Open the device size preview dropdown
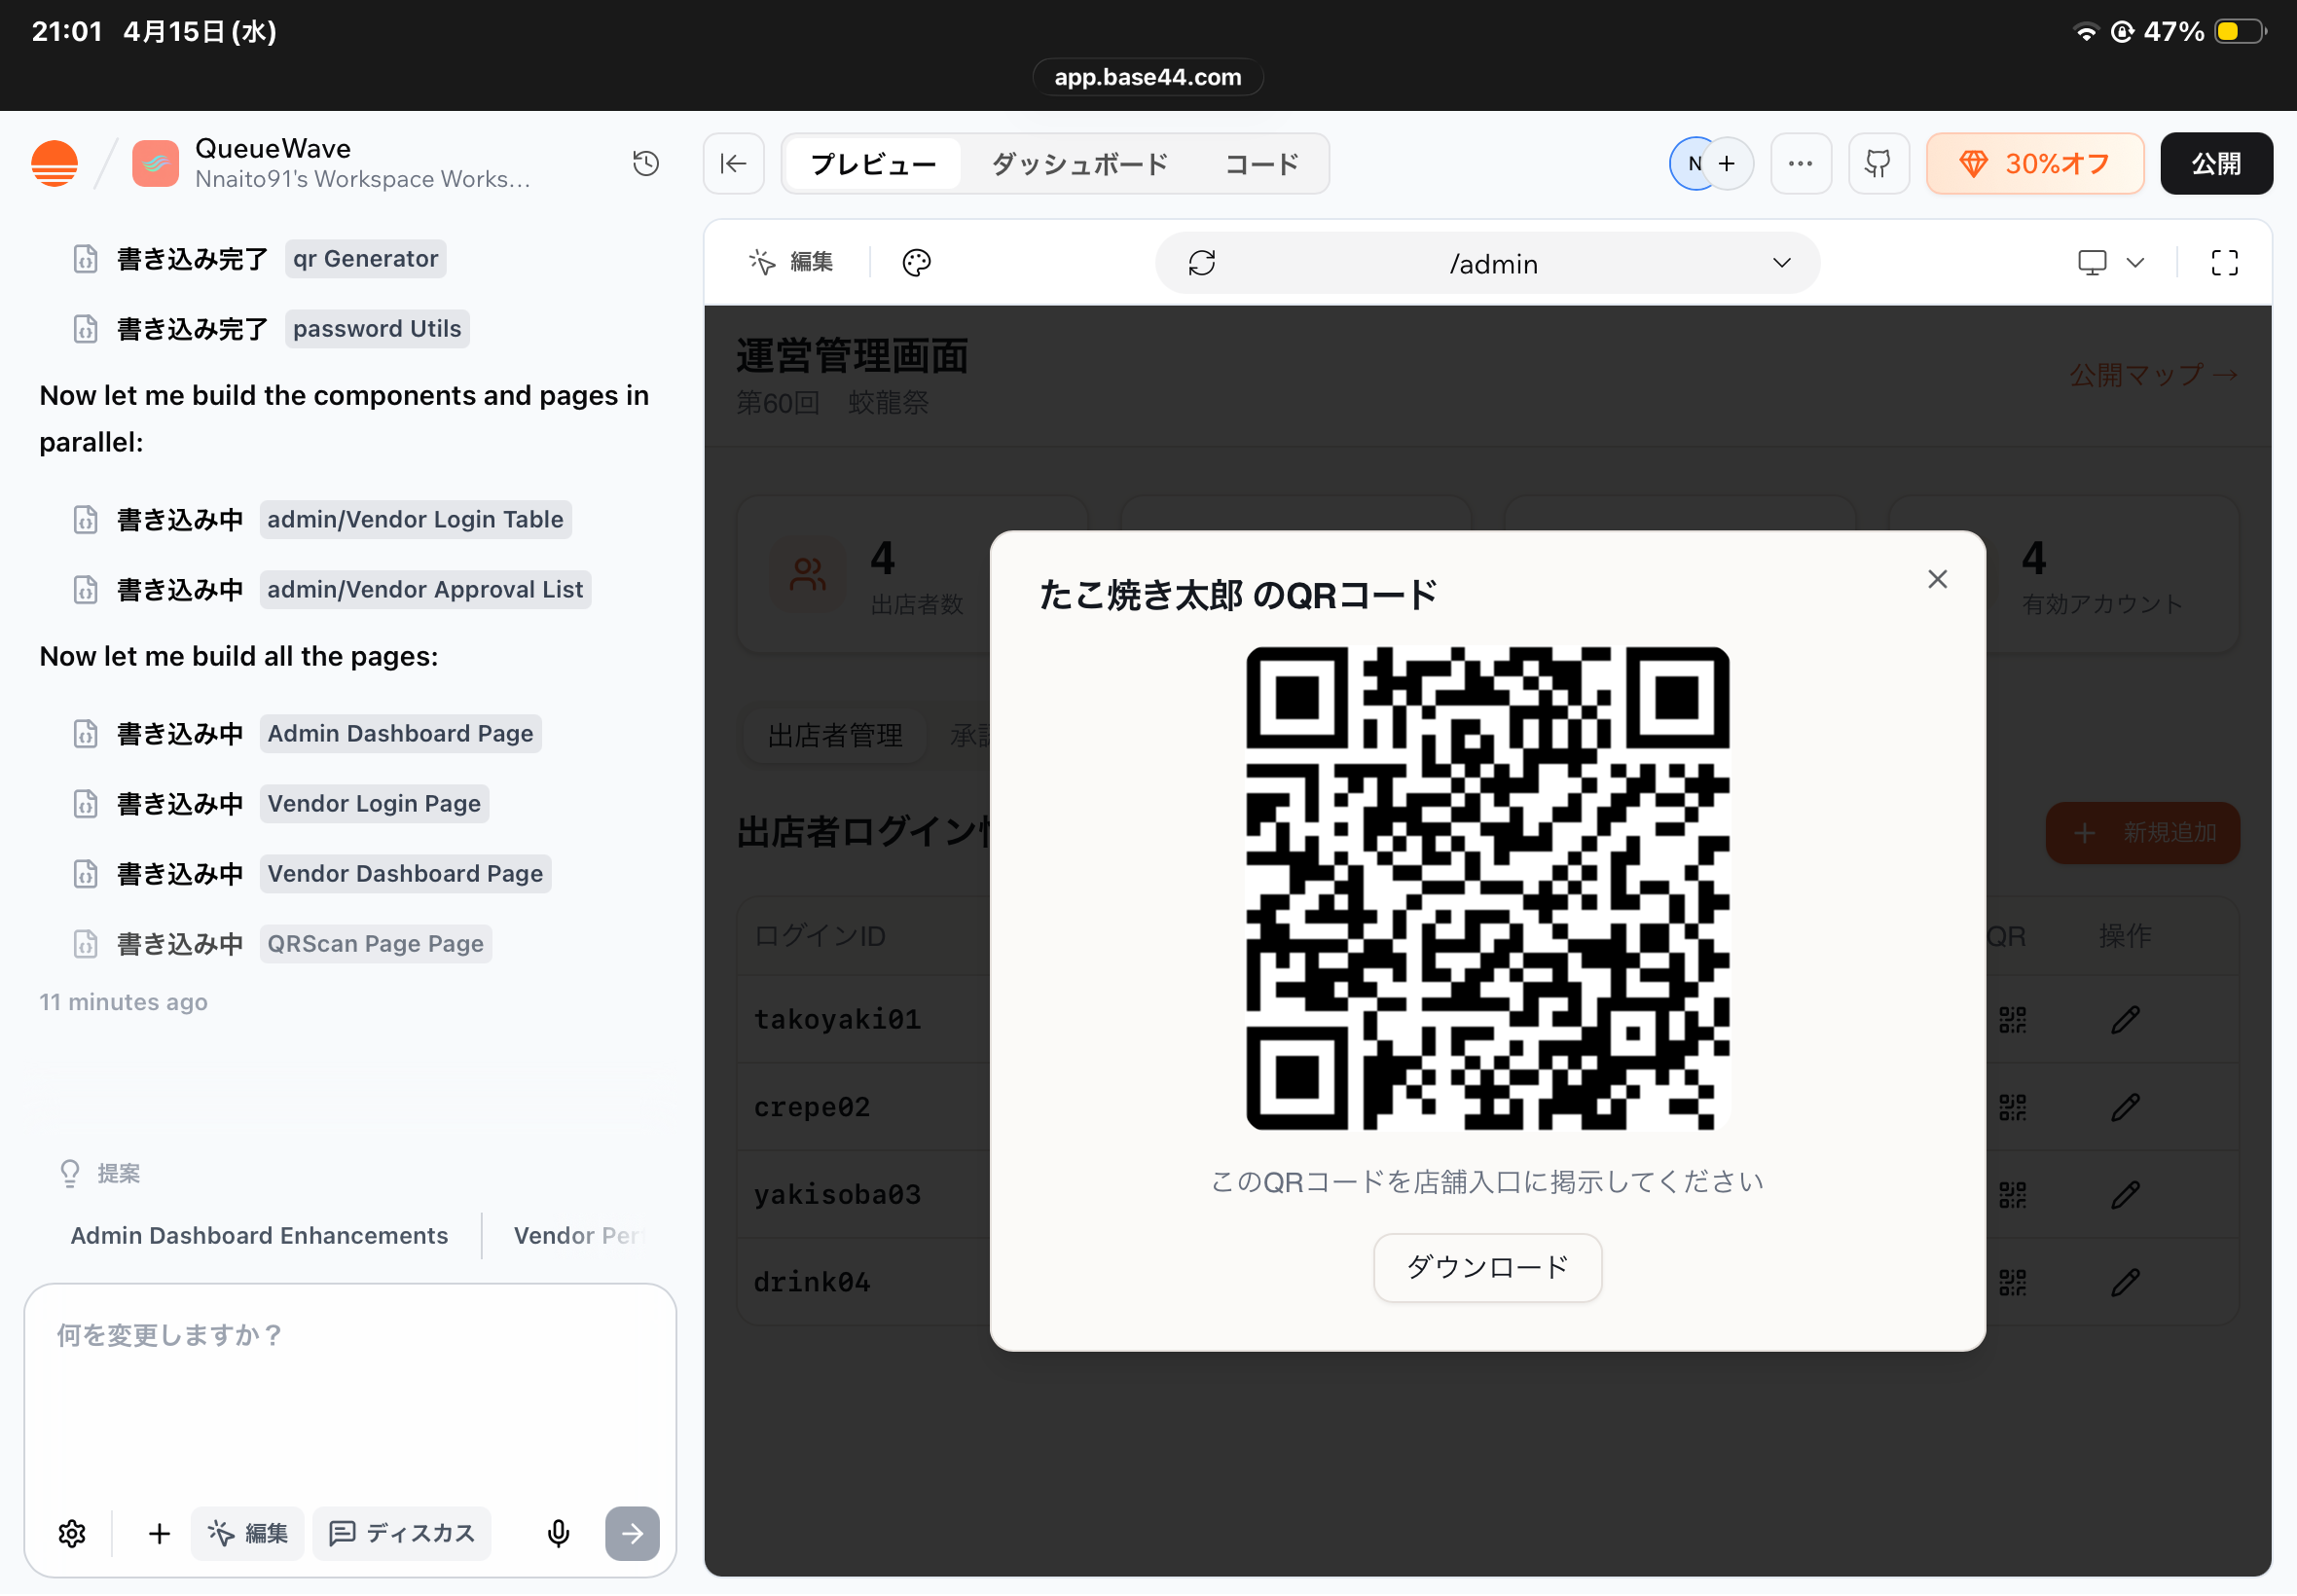The height and width of the screenshot is (1596, 2297). coord(2110,263)
